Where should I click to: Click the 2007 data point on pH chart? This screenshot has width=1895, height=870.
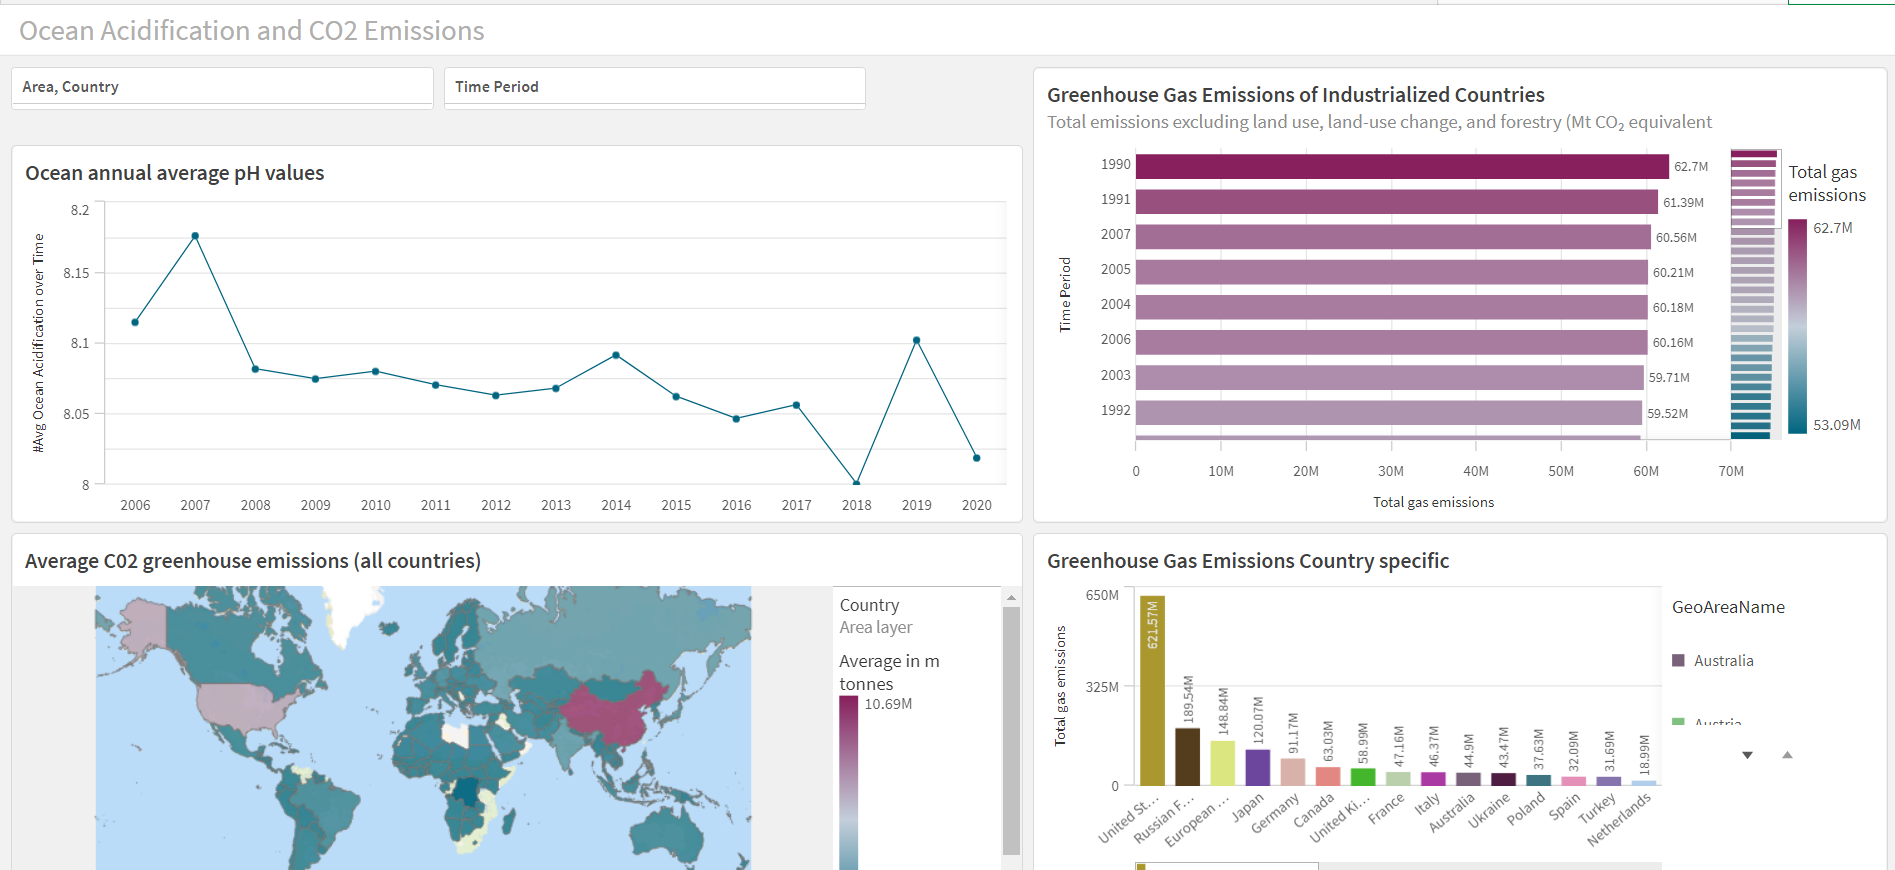(195, 236)
